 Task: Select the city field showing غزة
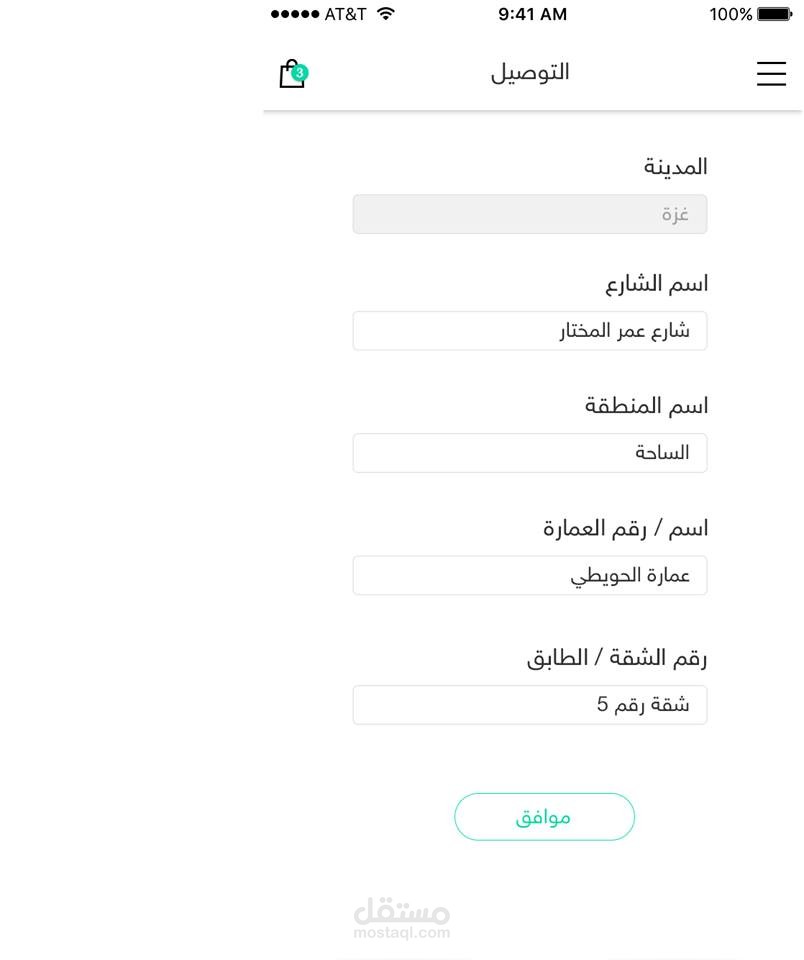[529, 214]
